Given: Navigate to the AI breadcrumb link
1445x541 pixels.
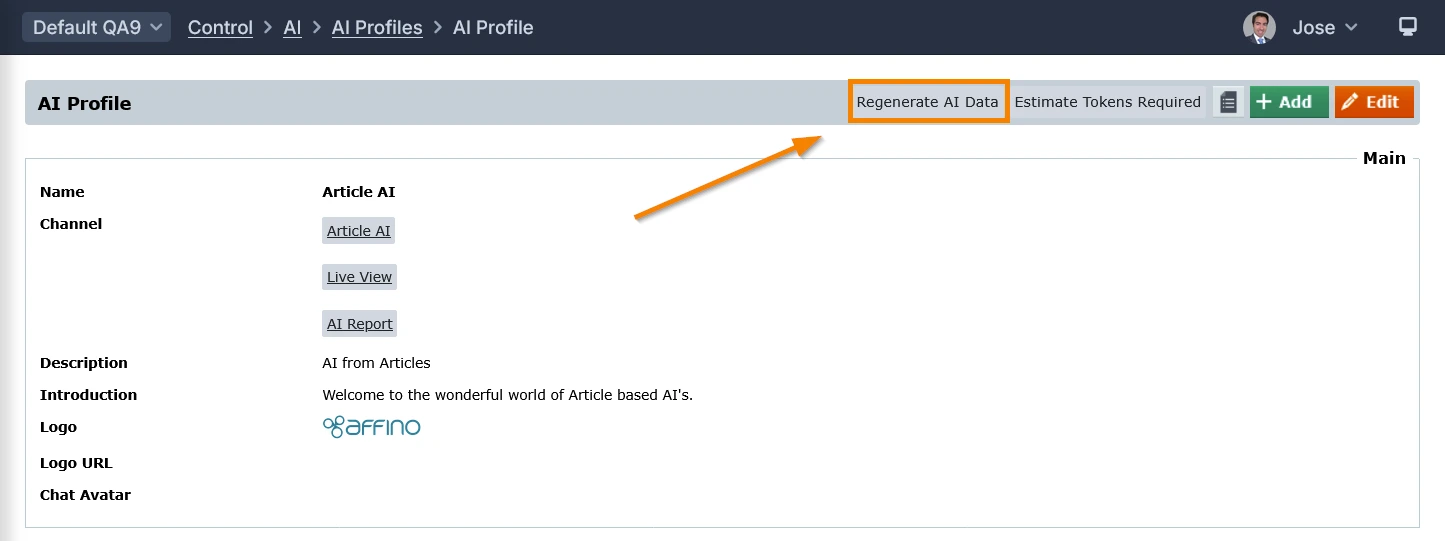Looking at the screenshot, I should tap(292, 27).
